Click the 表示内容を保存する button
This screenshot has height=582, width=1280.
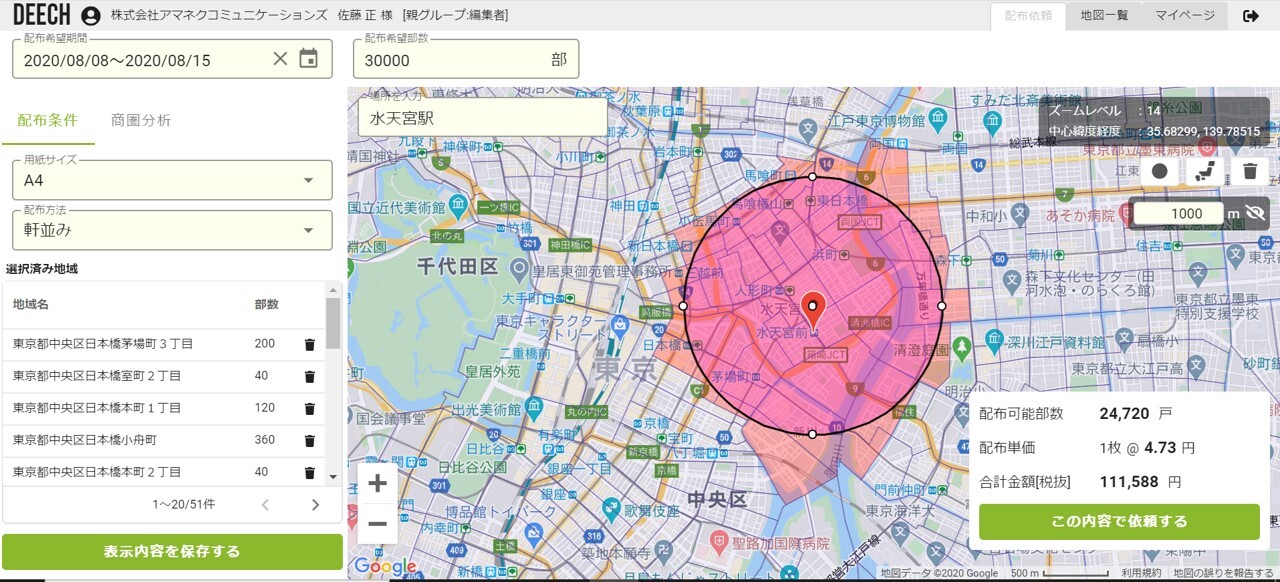(x=172, y=551)
